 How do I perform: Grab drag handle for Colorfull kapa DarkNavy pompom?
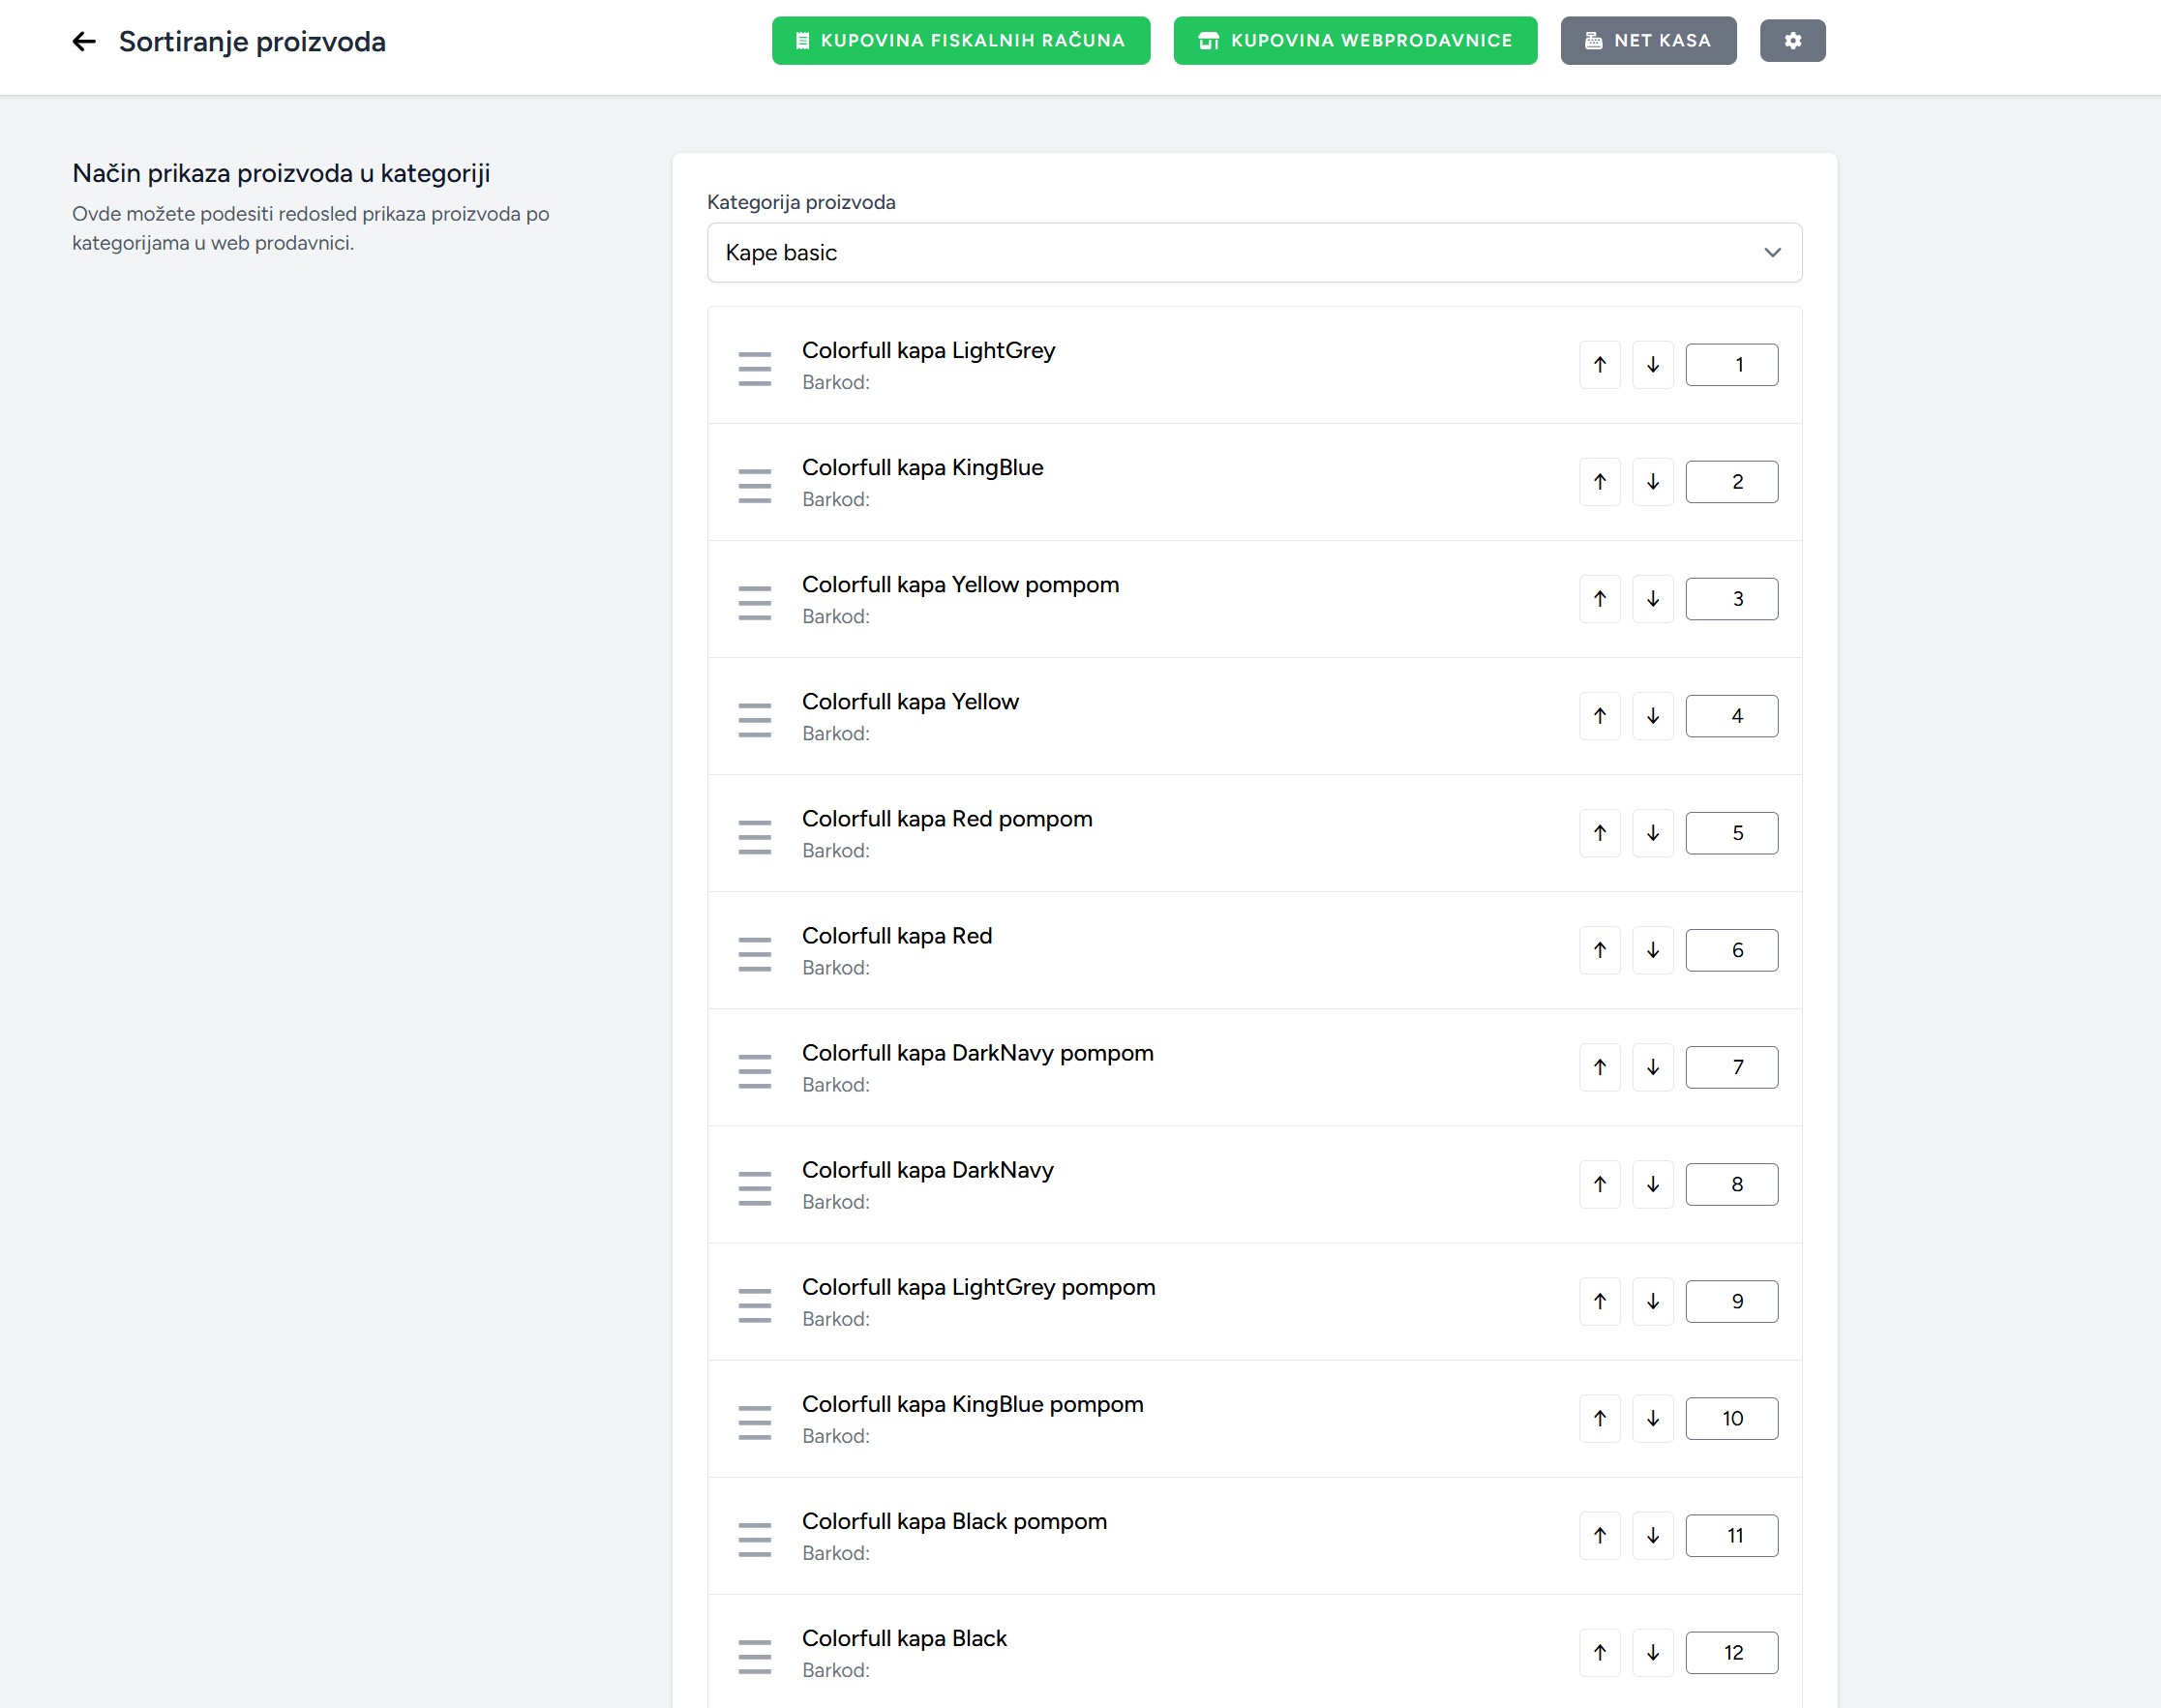click(x=755, y=1071)
